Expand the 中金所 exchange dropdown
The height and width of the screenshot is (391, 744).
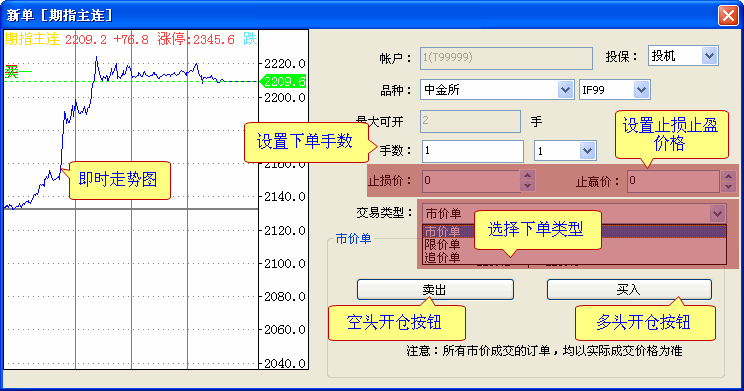565,90
